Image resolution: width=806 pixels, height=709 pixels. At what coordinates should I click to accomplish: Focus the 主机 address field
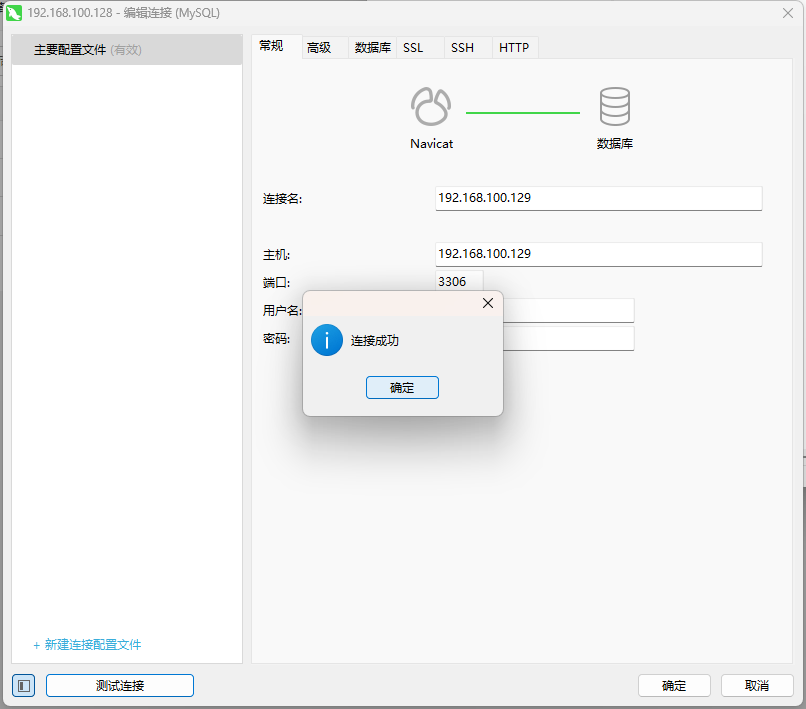tap(599, 254)
